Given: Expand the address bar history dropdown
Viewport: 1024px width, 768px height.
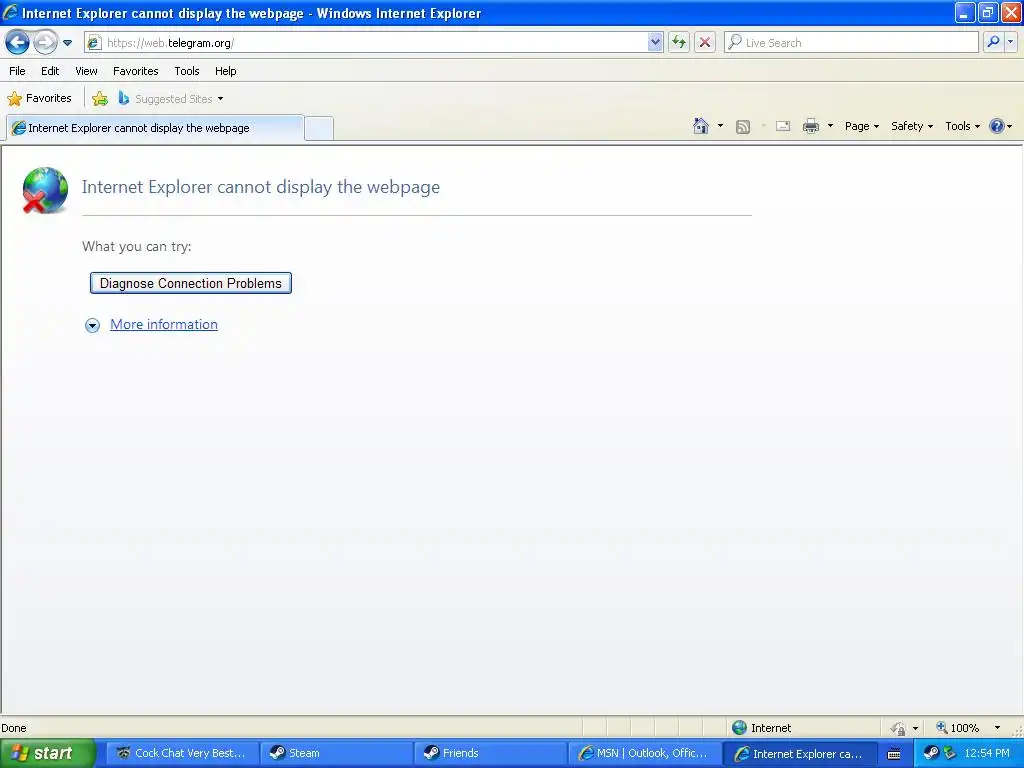Looking at the screenshot, I should tap(655, 42).
